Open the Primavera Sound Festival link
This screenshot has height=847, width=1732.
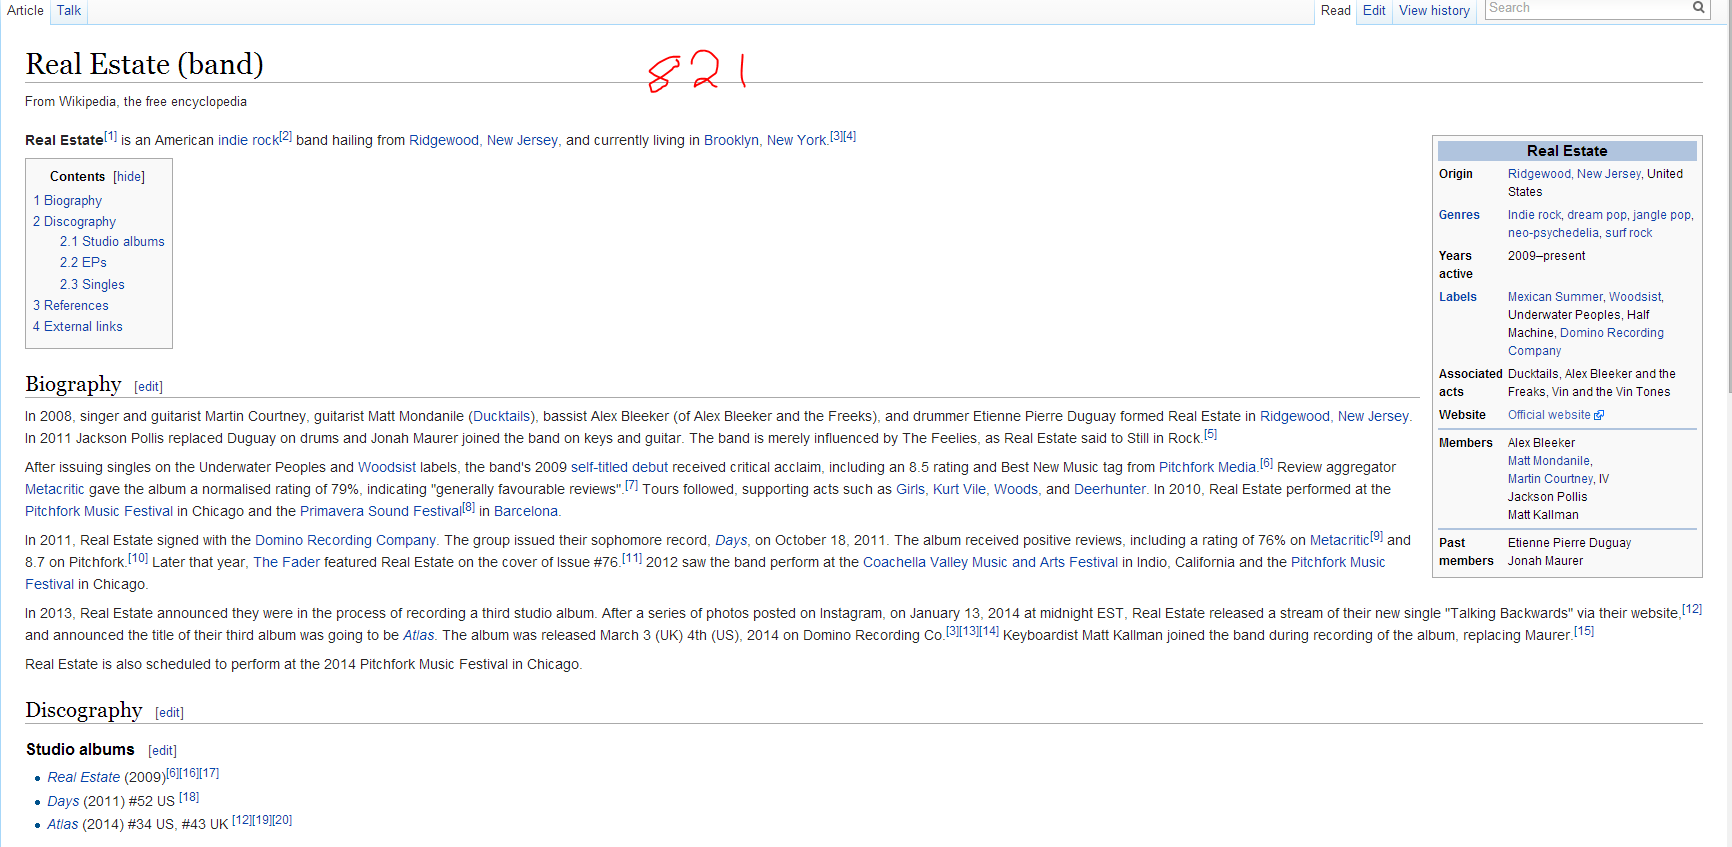coord(381,511)
